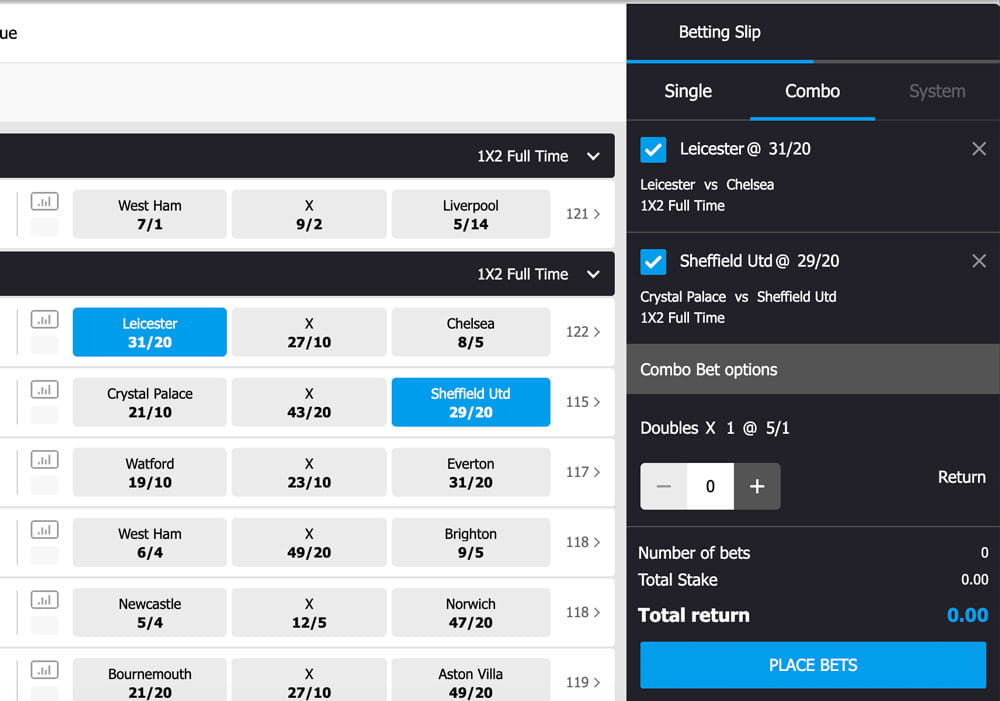
Task: Bet on draw at 43/20
Action: point(309,402)
